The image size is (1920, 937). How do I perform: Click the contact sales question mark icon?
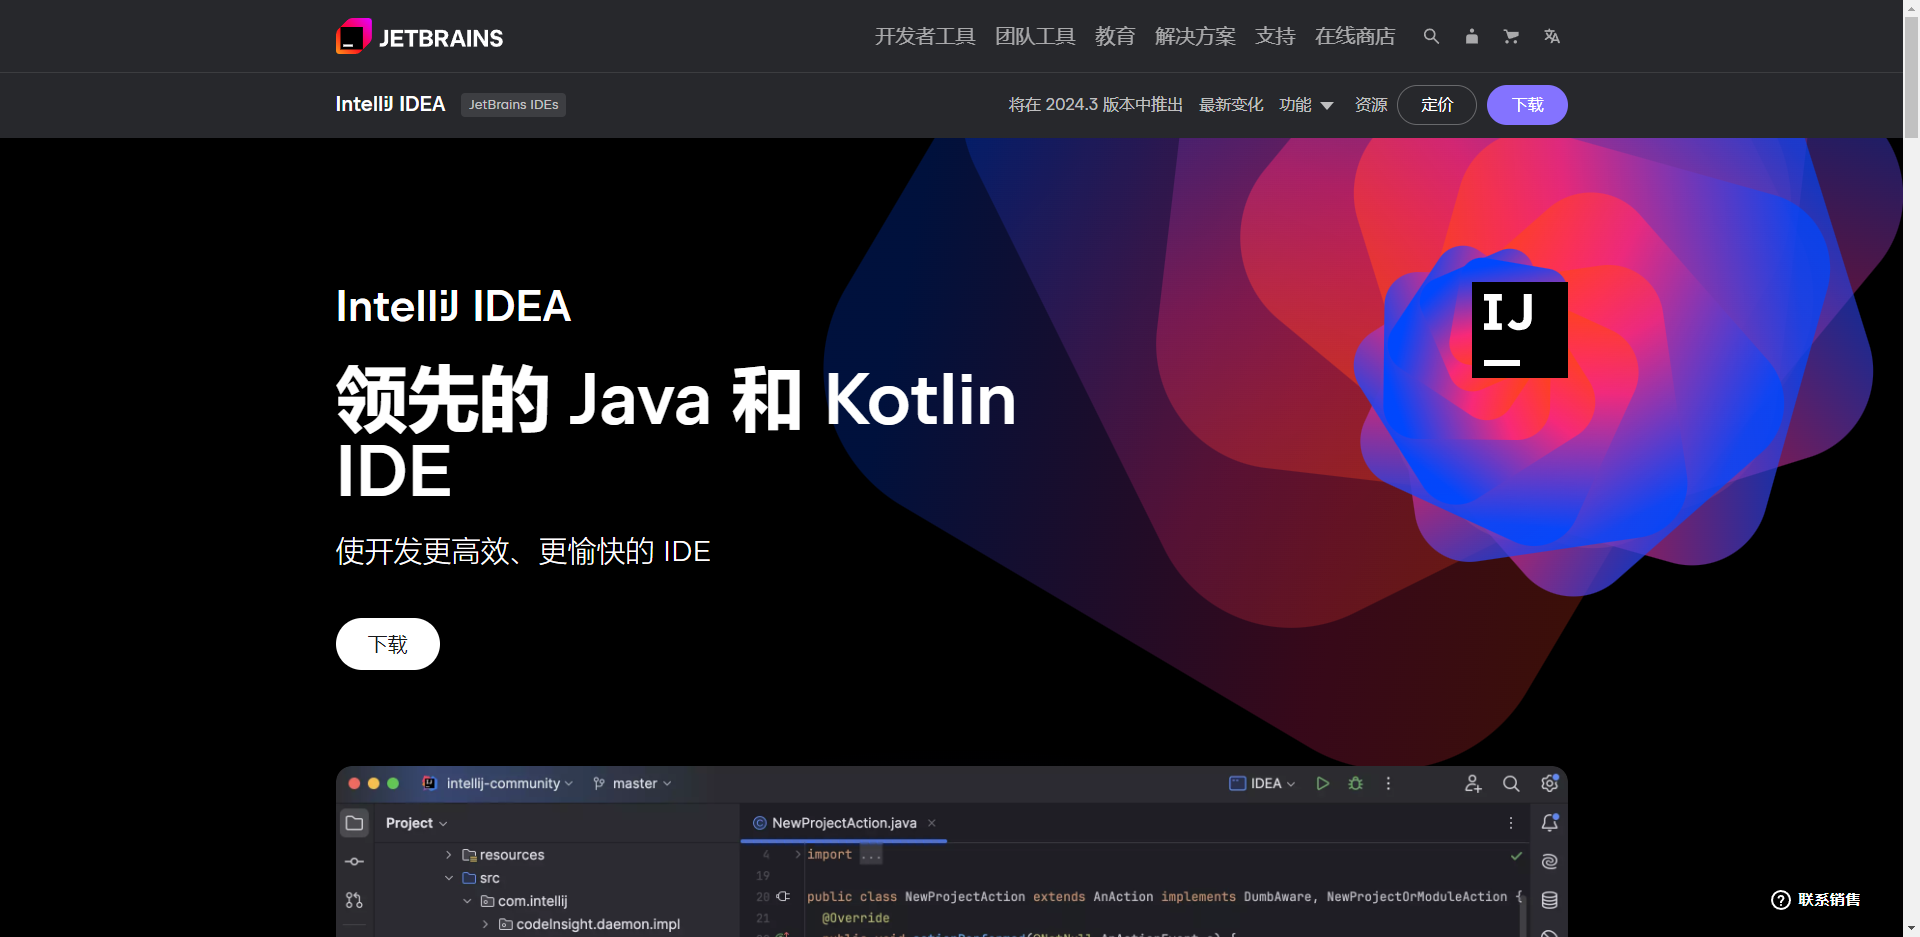(x=1780, y=900)
